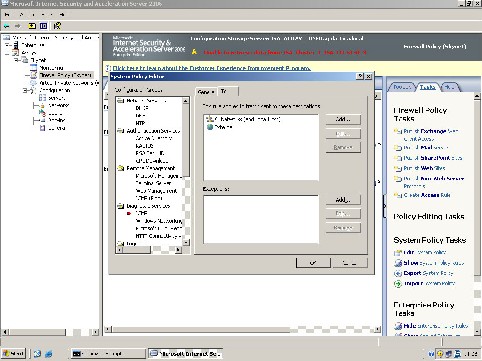Click right arrow of main pane horizontal scrollbar

click(377, 329)
